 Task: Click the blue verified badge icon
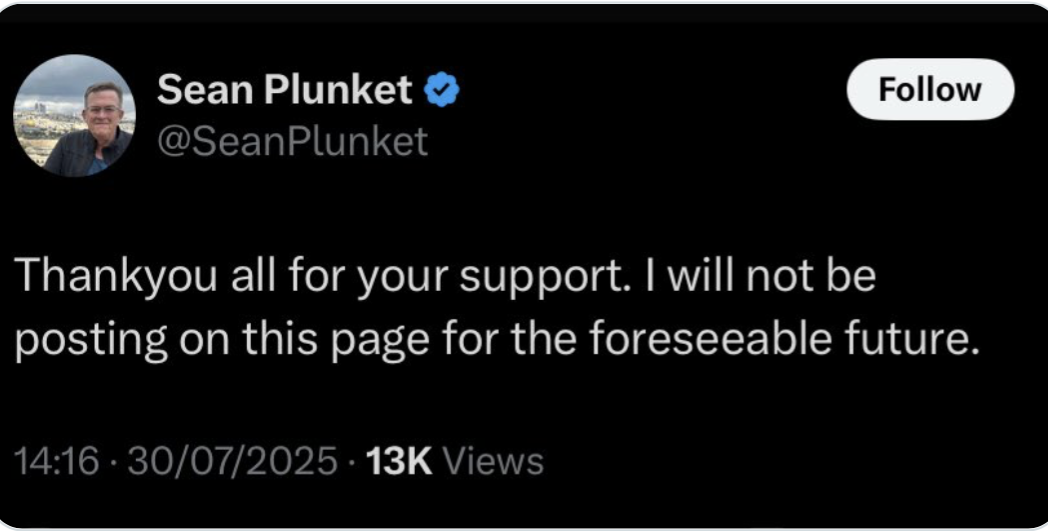point(442,91)
